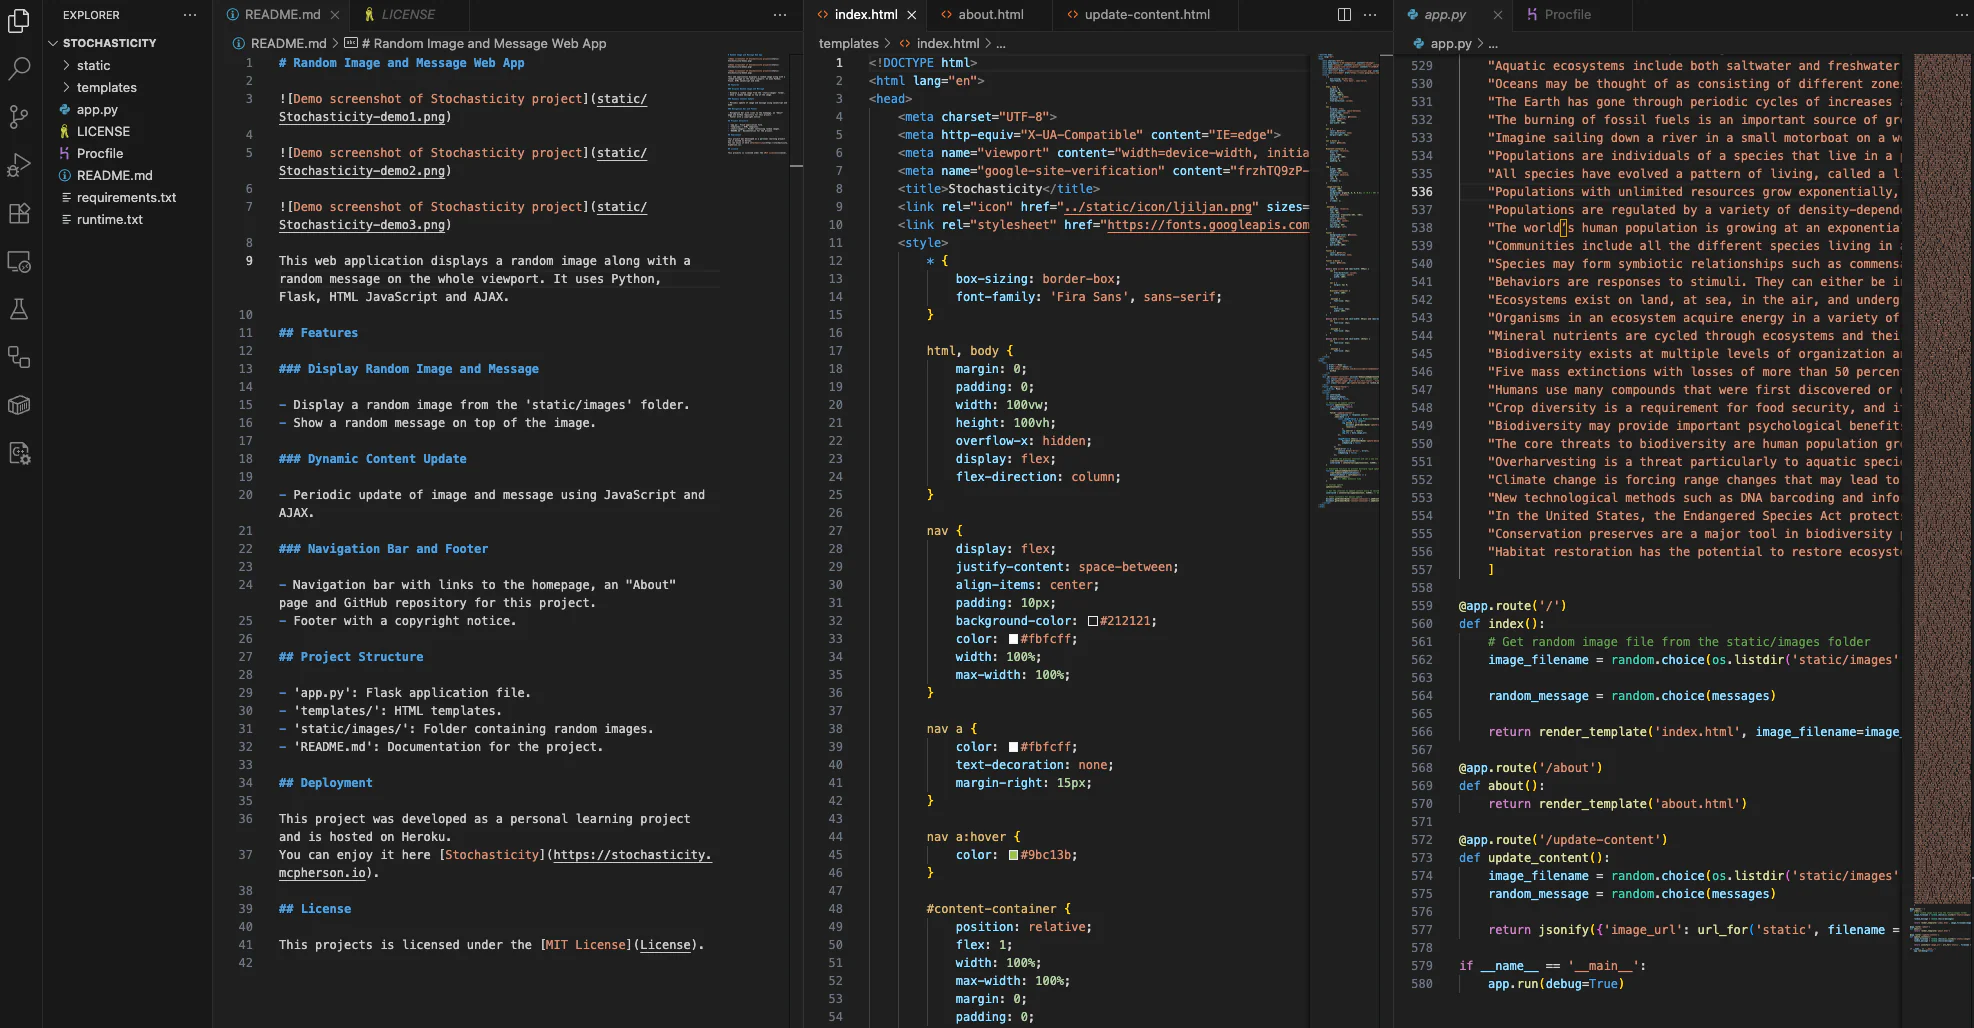Open LICENSE file in the explorer

103,131
